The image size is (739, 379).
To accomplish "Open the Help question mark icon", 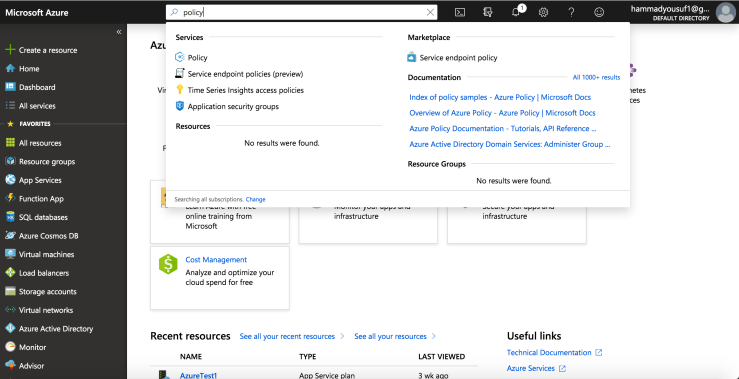I will (571, 13).
